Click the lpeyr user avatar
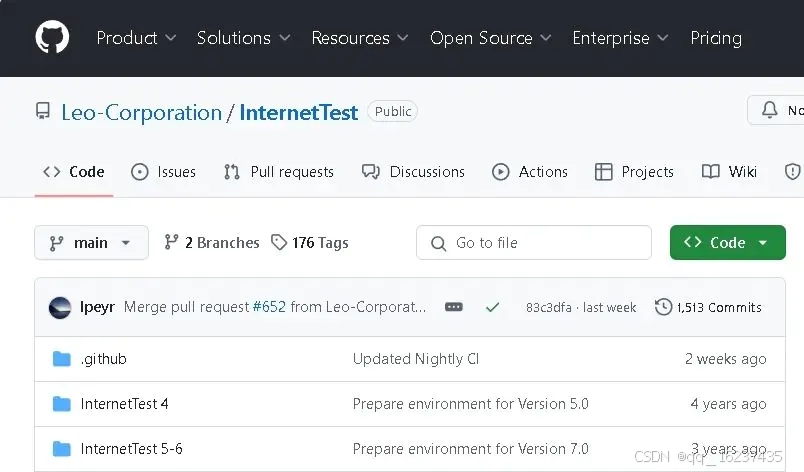 (60, 307)
